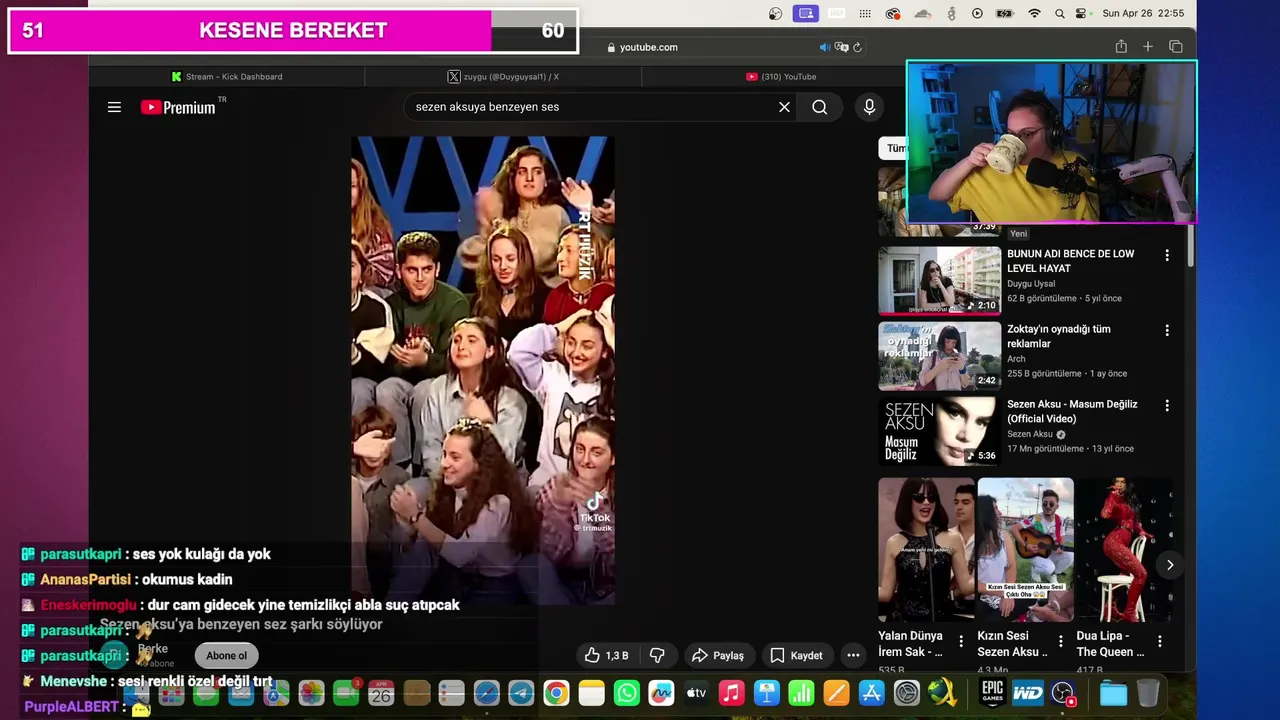This screenshot has width=1280, height=720.
Task: Open the Telegram dock icon
Action: (x=521, y=693)
